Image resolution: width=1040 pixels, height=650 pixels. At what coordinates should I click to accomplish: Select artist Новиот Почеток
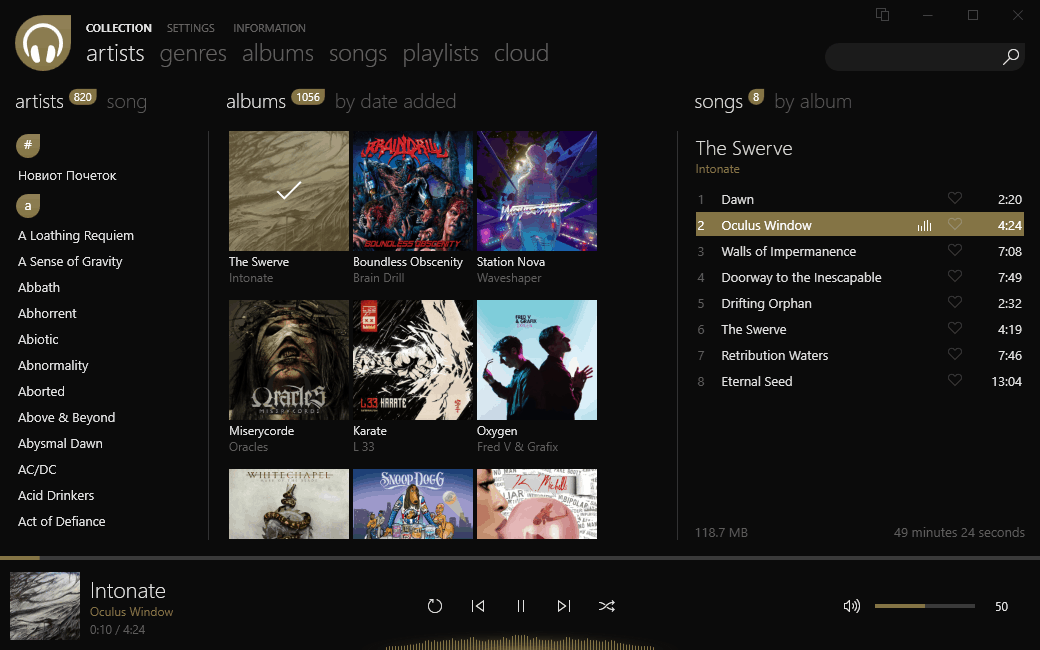point(67,175)
